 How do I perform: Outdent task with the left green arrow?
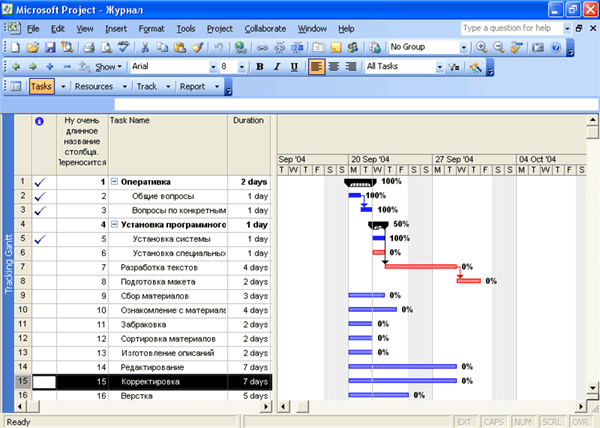click(x=16, y=67)
